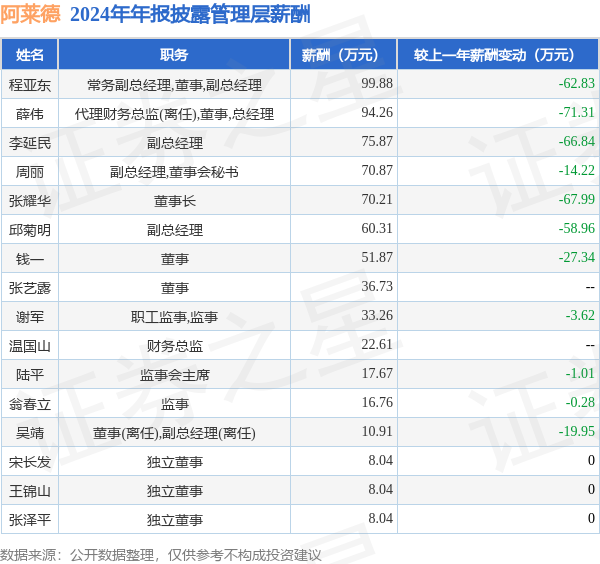Click the 较上一年薪酬变动（万元） header
Image resolution: width=600 pixels, height=564 pixels.
click(x=498, y=55)
